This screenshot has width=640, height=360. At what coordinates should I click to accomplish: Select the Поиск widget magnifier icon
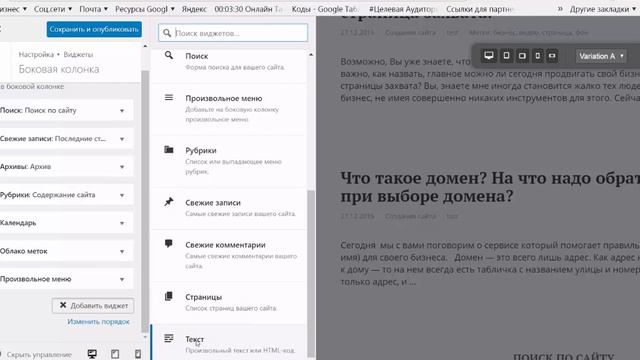click(169, 55)
